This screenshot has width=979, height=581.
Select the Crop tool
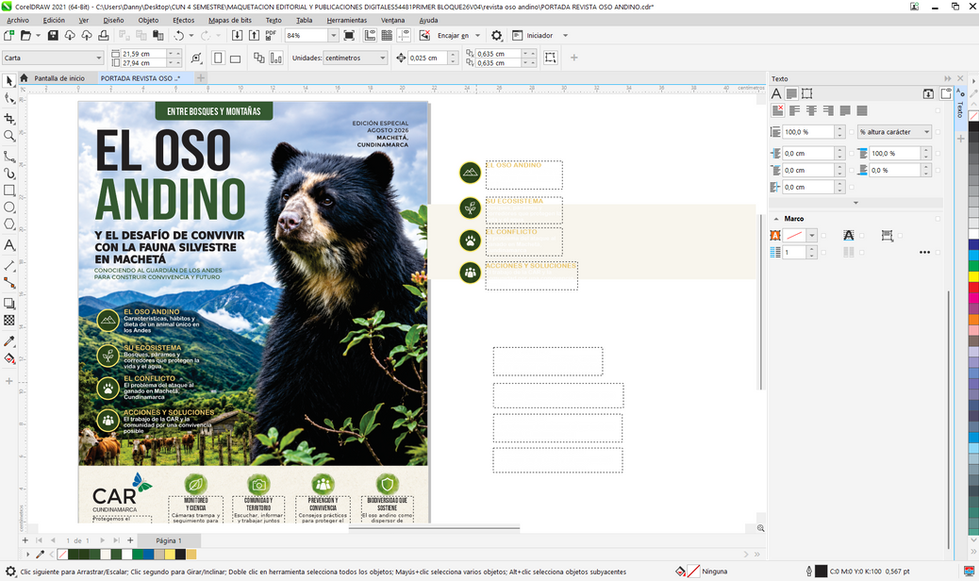(x=9, y=118)
